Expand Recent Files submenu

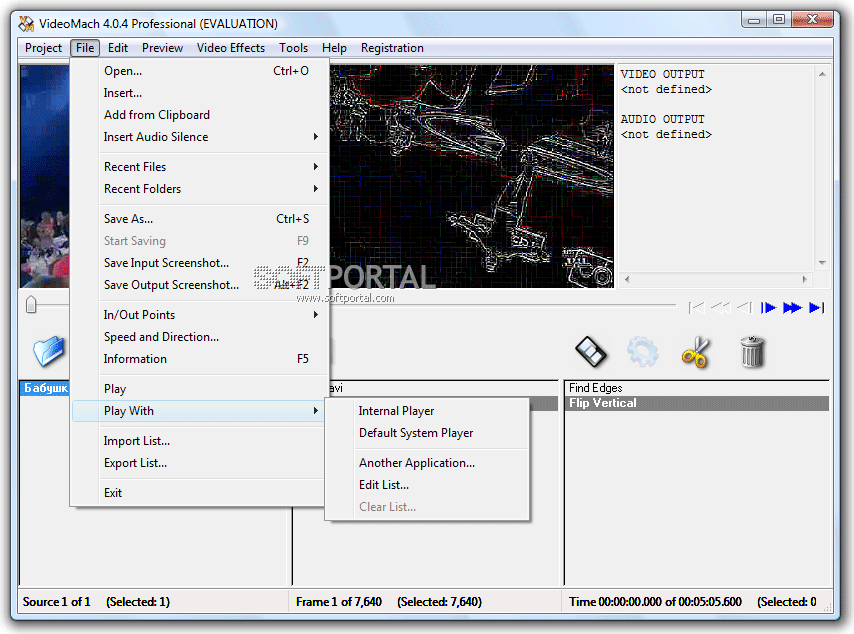point(200,167)
